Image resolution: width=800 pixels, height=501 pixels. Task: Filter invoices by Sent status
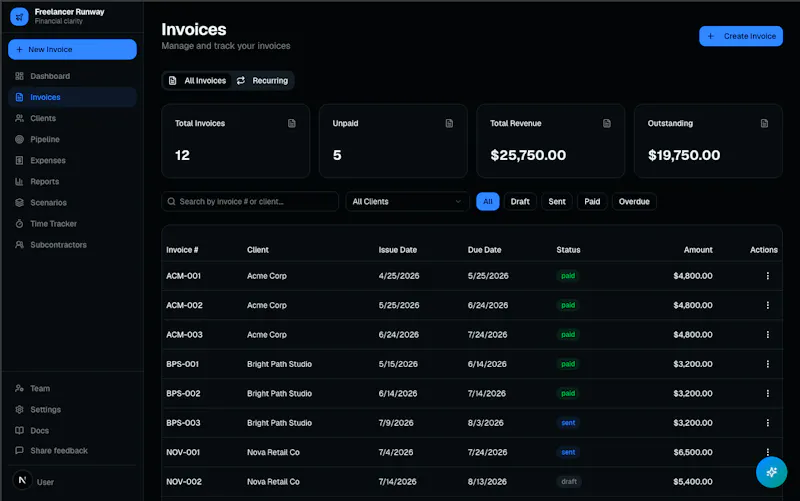click(x=557, y=202)
